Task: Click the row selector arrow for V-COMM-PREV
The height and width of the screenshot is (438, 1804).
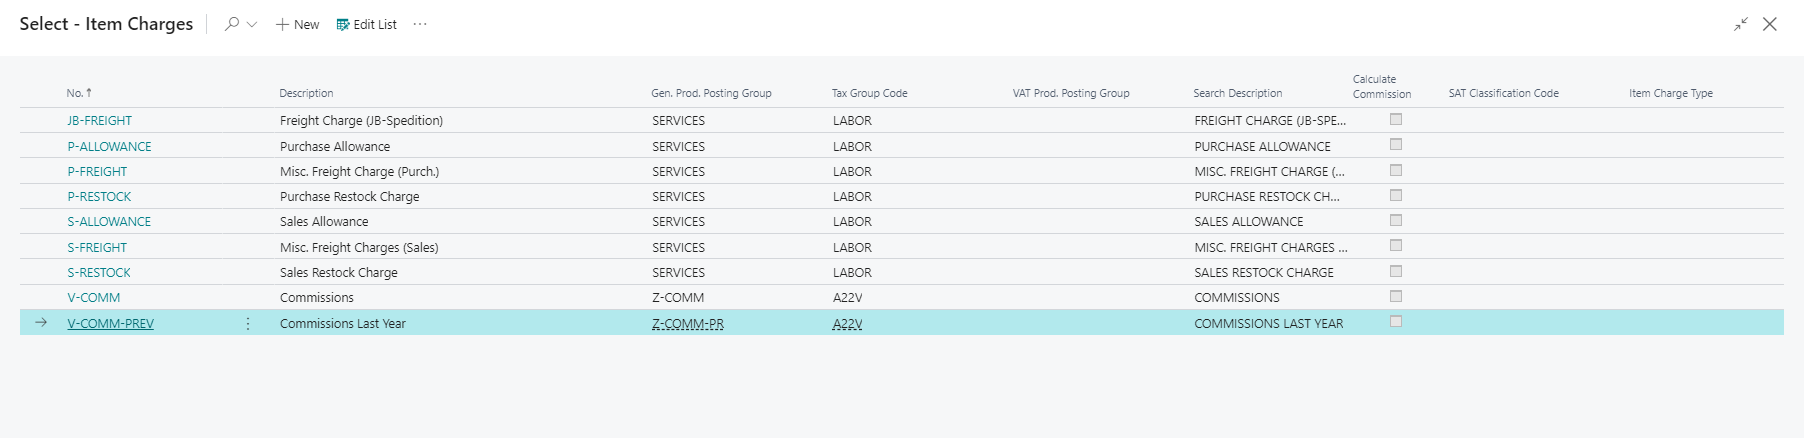Action: 41,322
